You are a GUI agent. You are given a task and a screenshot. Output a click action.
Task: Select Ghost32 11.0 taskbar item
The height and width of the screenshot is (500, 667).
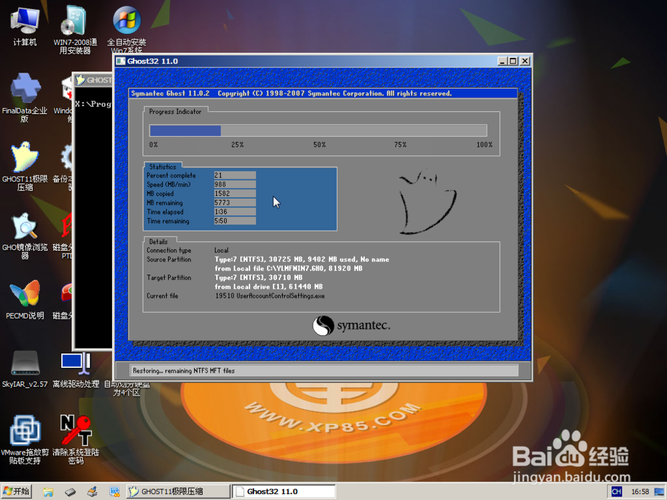point(284,491)
